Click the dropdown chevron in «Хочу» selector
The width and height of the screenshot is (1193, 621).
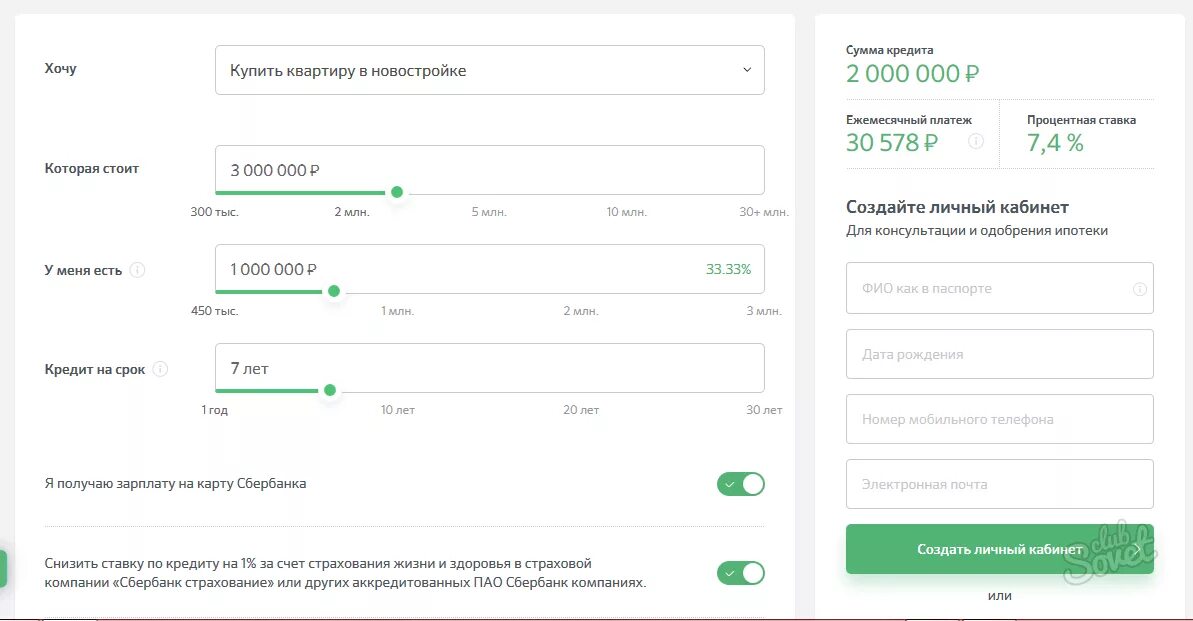747,70
